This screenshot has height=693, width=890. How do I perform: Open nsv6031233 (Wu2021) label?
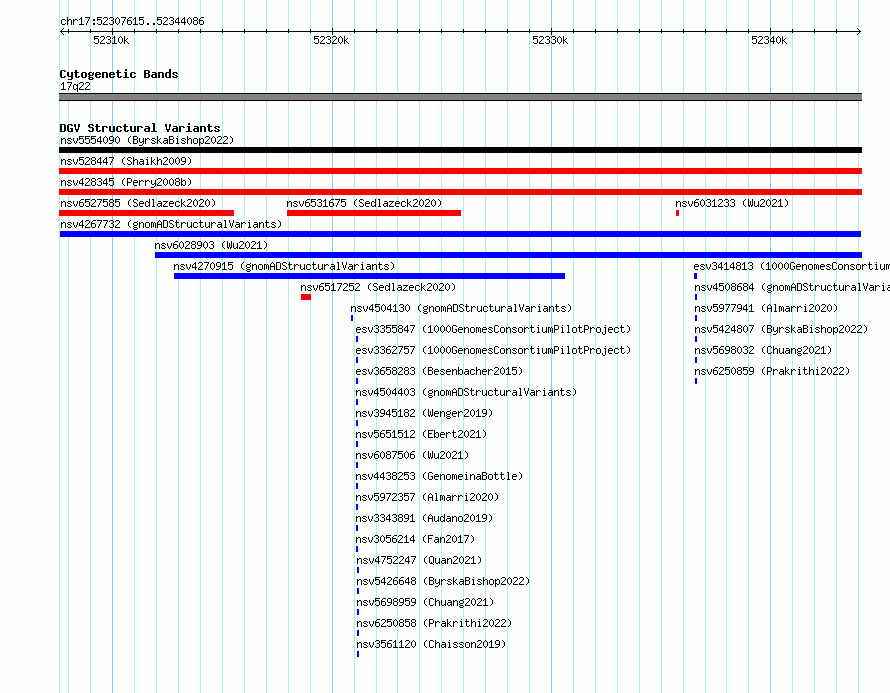[x=732, y=203]
